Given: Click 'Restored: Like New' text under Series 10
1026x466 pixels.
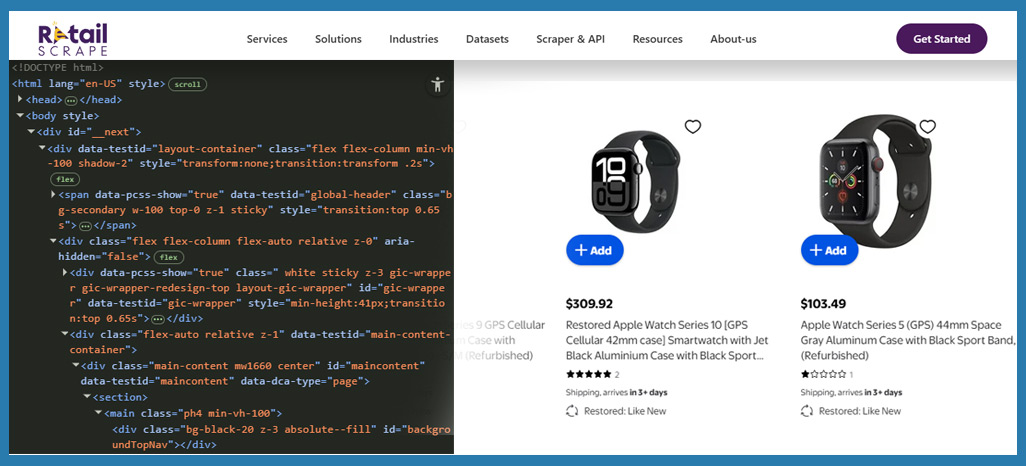Looking at the screenshot, I should (x=625, y=411).
